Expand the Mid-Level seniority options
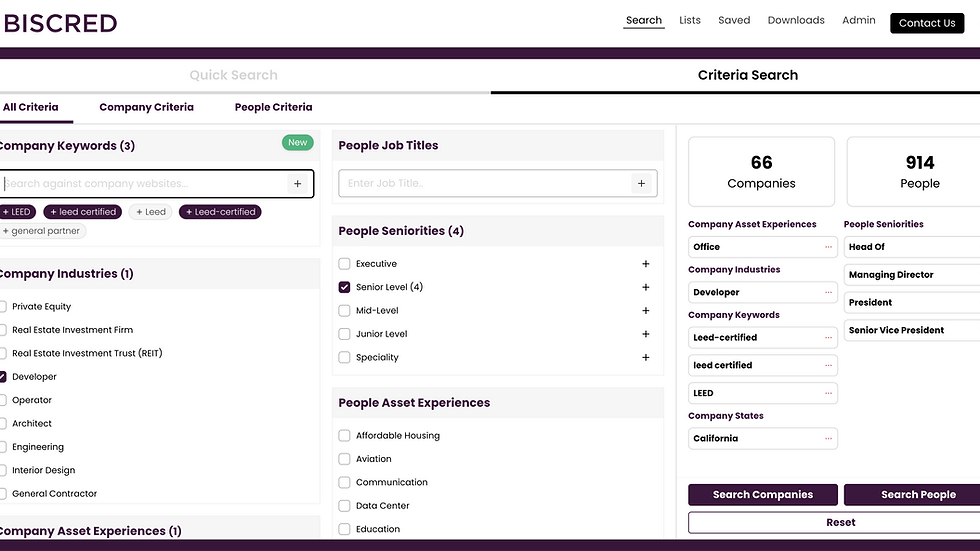The height and width of the screenshot is (551, 980). click(646, 311)
